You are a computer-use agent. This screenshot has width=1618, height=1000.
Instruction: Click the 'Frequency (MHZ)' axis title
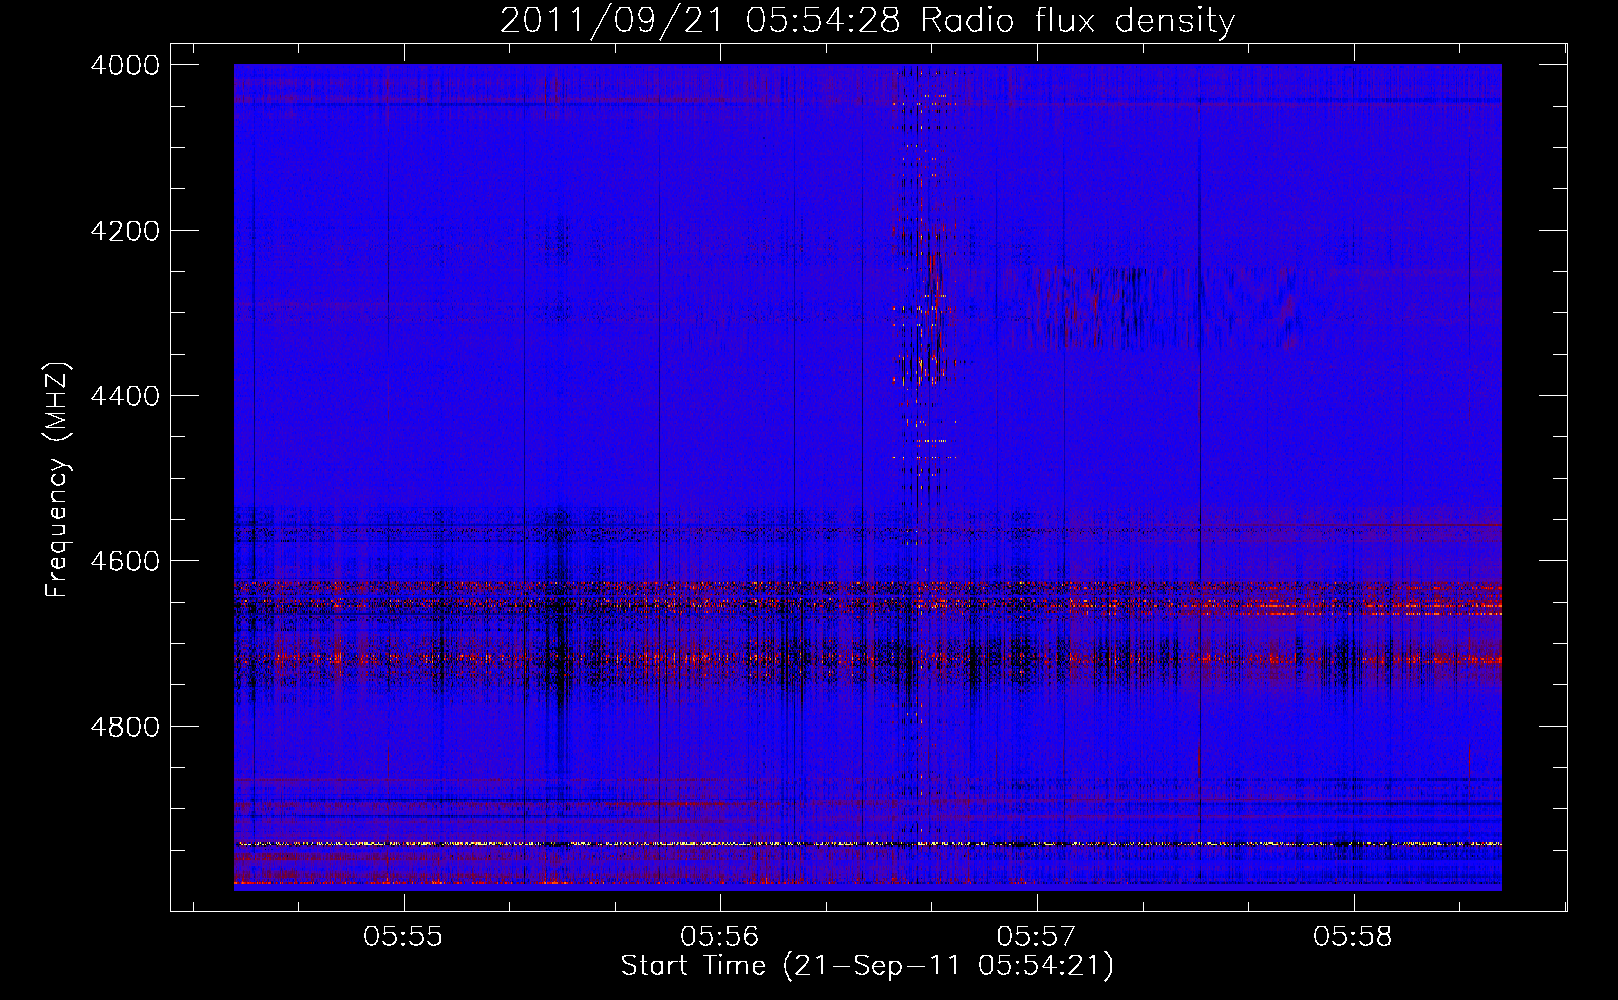(x=58, y=479)
